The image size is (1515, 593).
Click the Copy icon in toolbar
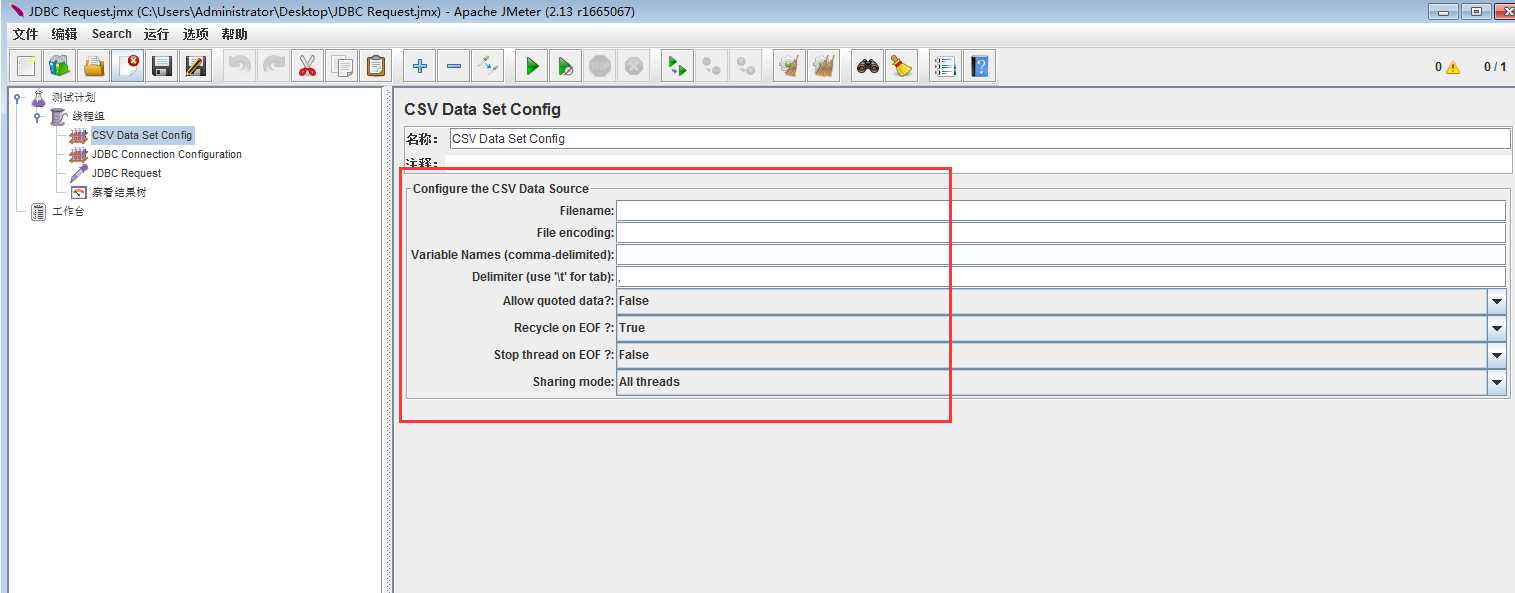tap(342, 66)
